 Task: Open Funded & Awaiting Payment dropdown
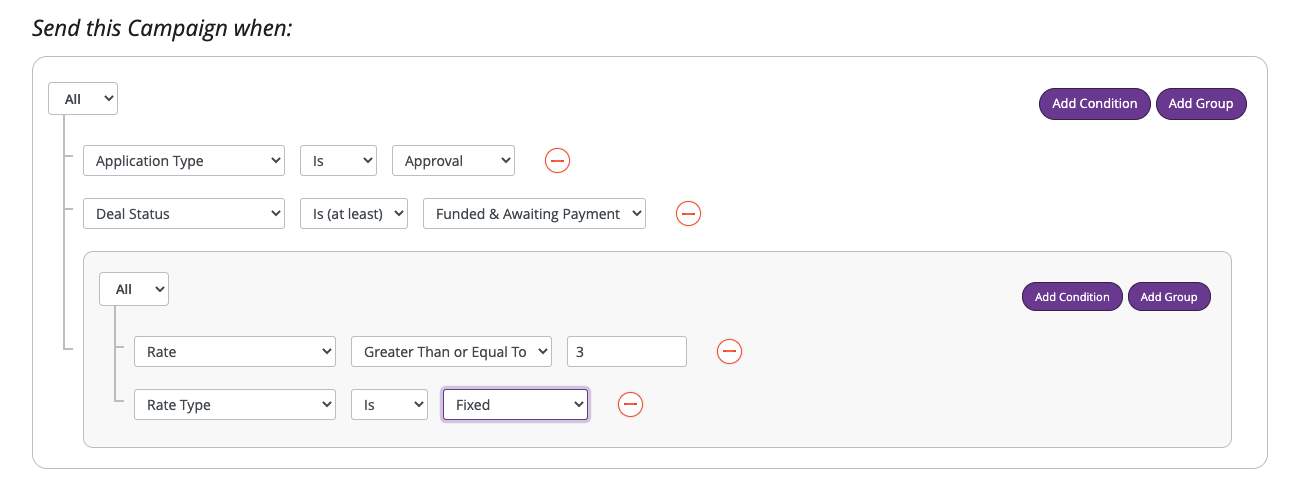coord(534,214)
